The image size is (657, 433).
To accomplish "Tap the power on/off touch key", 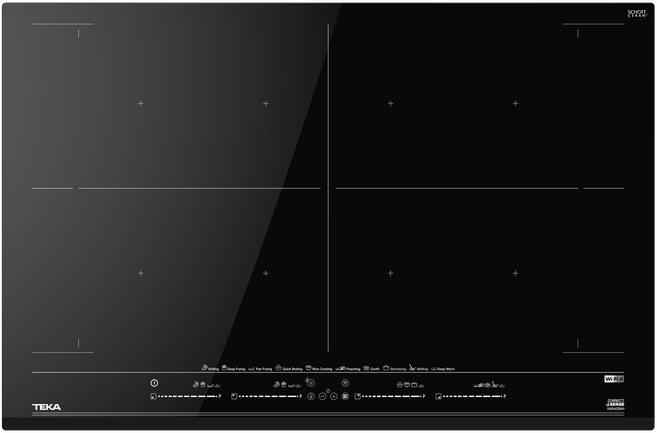I will coord(154,383).
